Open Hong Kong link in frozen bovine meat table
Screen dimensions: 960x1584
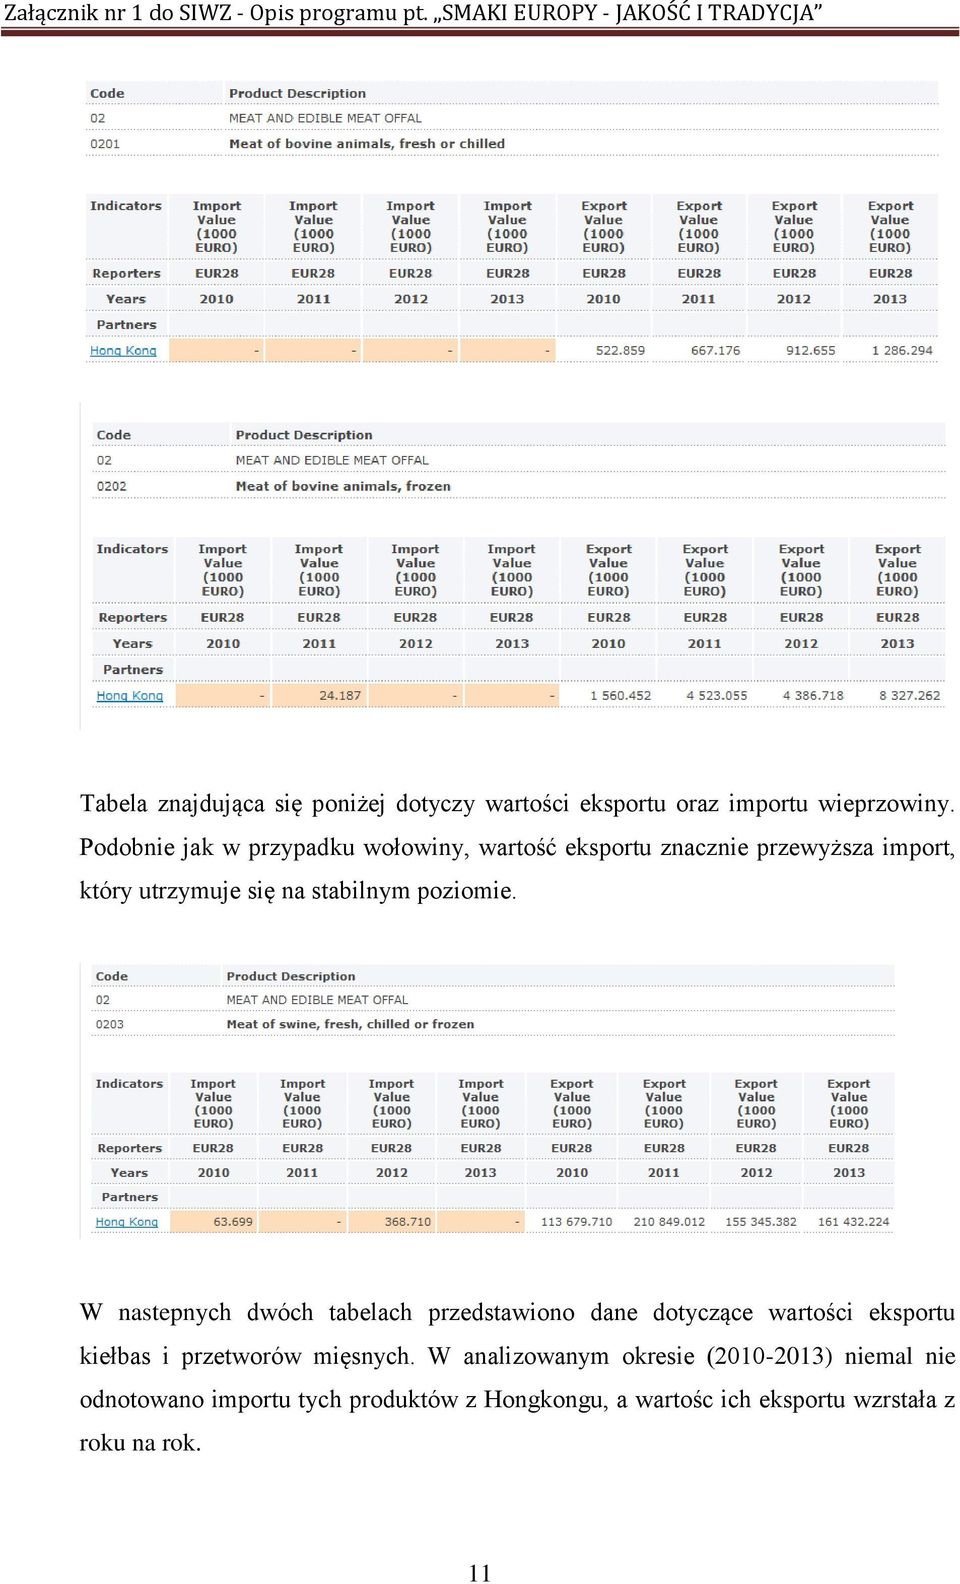(129, 696)
